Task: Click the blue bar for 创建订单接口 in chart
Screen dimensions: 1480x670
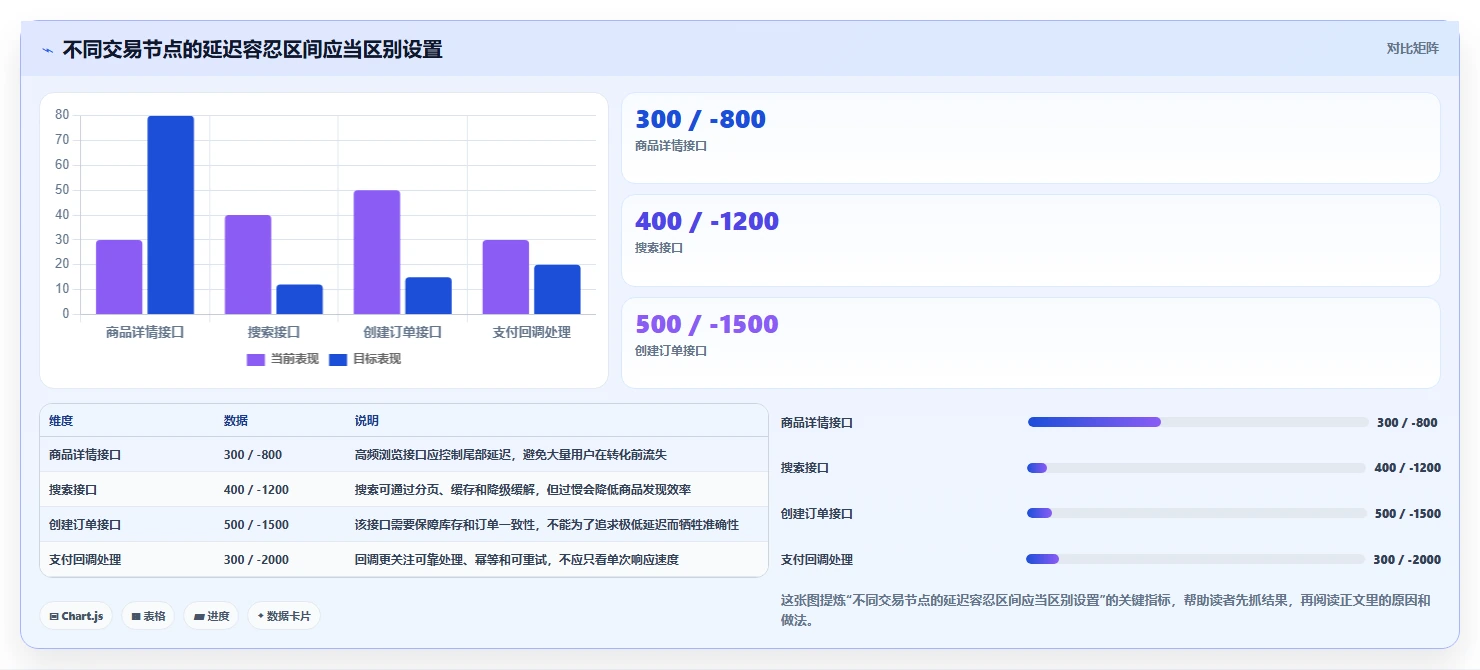Action: [428, 296]
